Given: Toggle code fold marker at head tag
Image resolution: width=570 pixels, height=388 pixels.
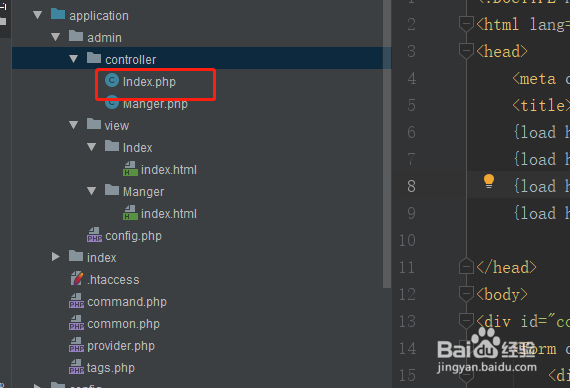Looking at the screenshot, I should tap(466, 50).
